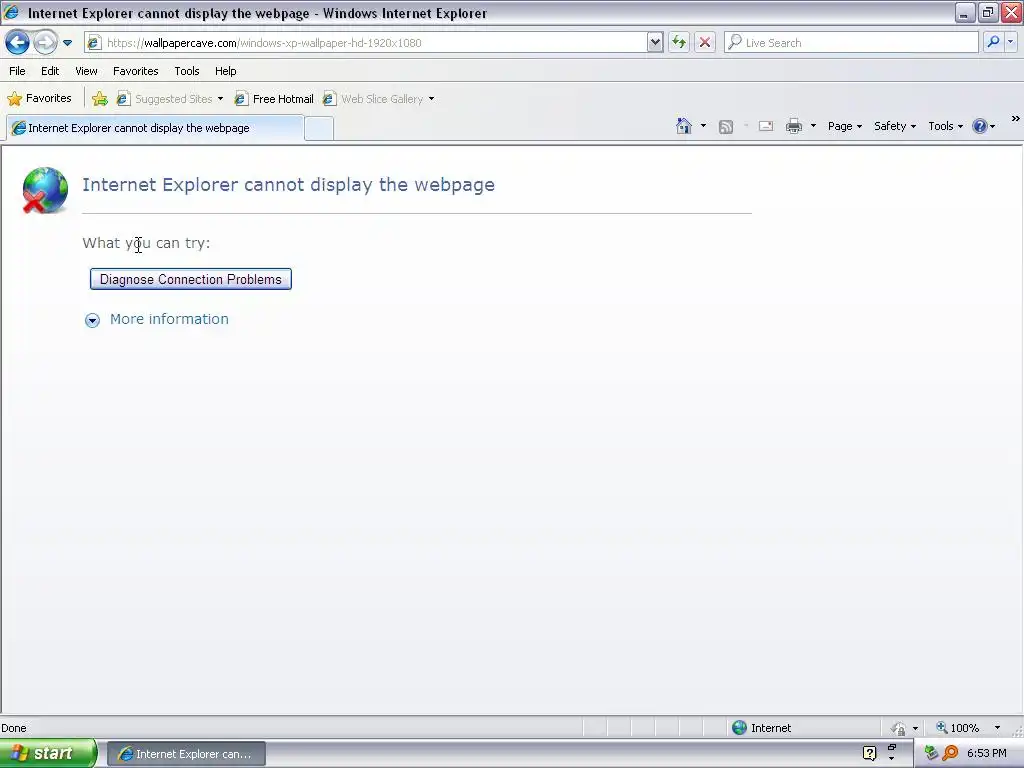This screenshot has height=768, width=1024.
Task: Select the cannot display the webpage tab
Action: 155,128
